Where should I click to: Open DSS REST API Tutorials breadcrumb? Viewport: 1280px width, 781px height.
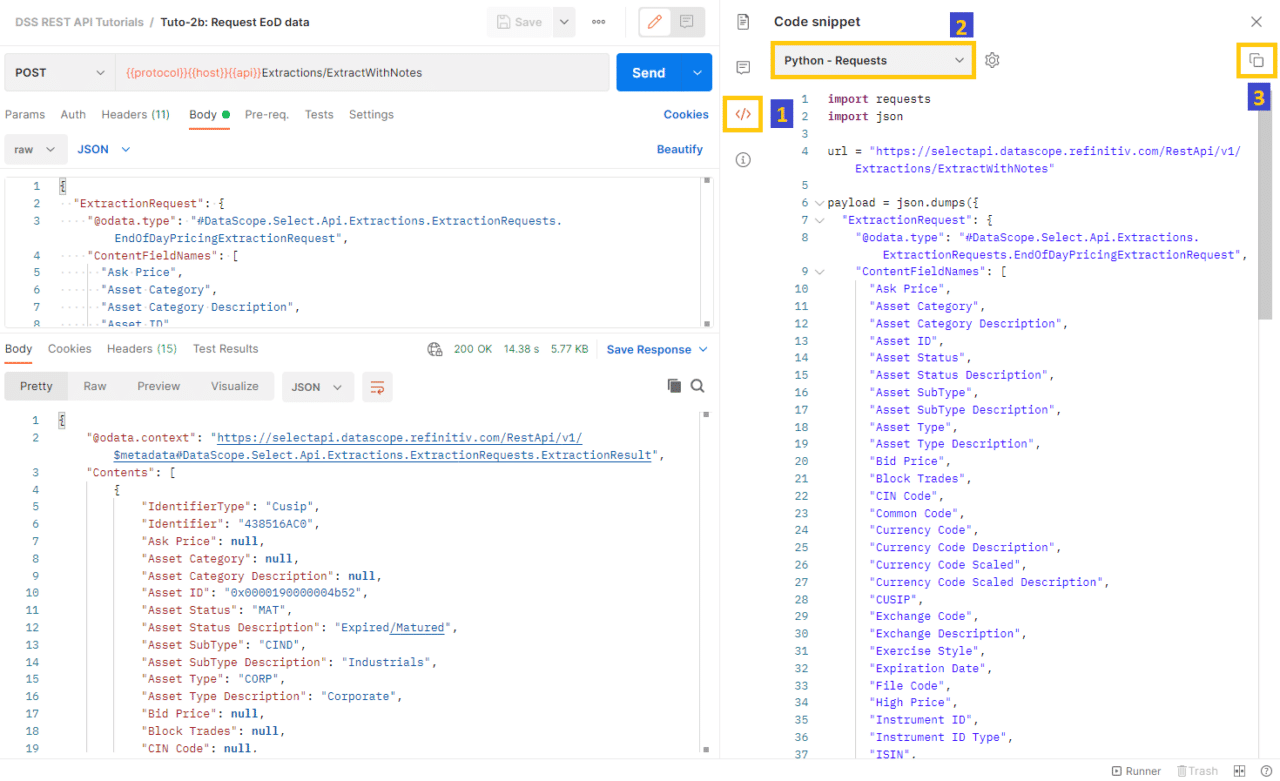(x=80, y=22)
